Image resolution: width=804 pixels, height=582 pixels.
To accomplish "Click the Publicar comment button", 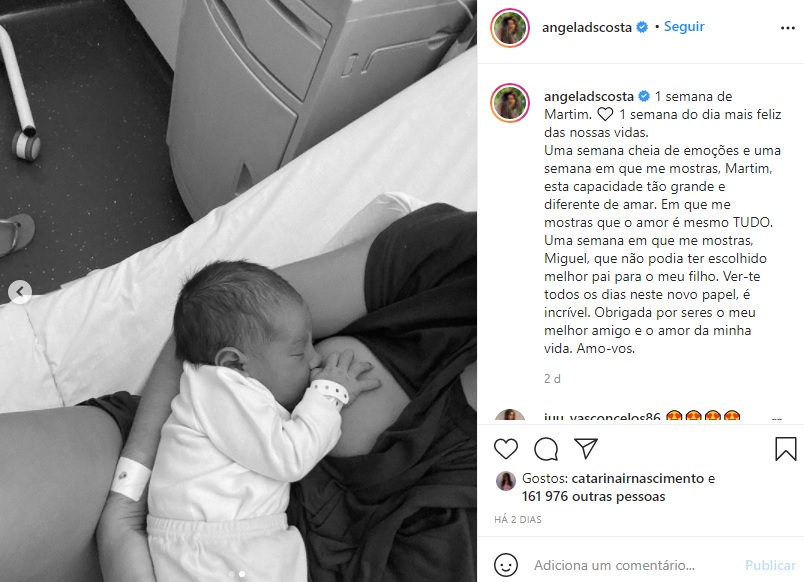I will coord(770,565).
